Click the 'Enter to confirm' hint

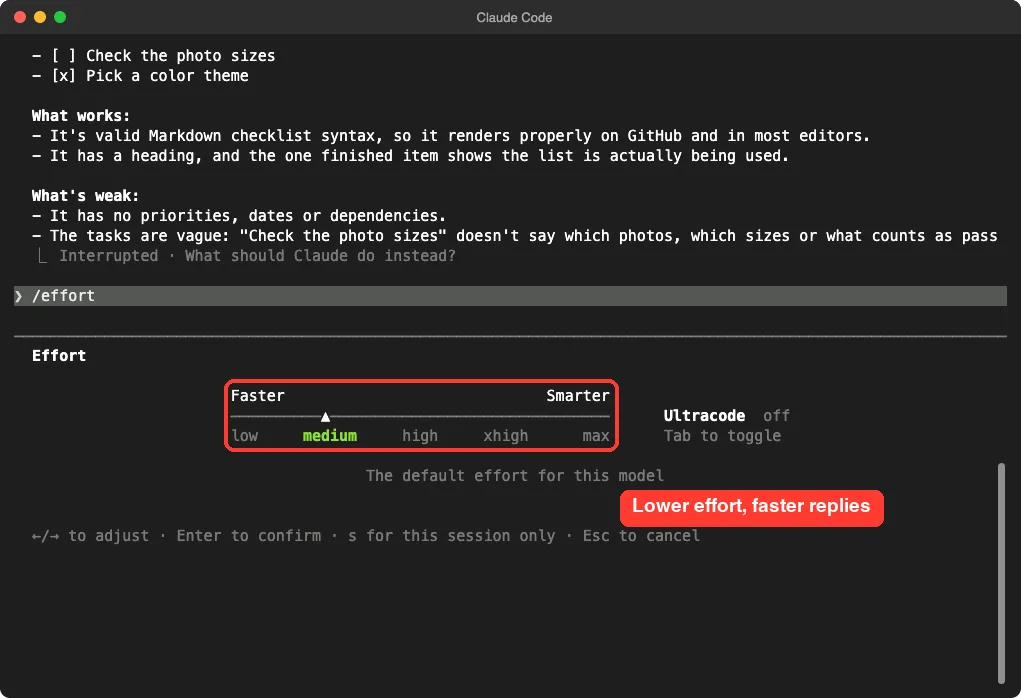pos(249,536)
